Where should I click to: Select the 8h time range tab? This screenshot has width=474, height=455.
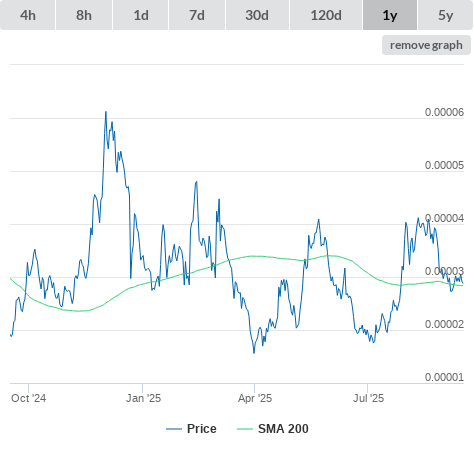pyautogui.click(x=84, y=15)
